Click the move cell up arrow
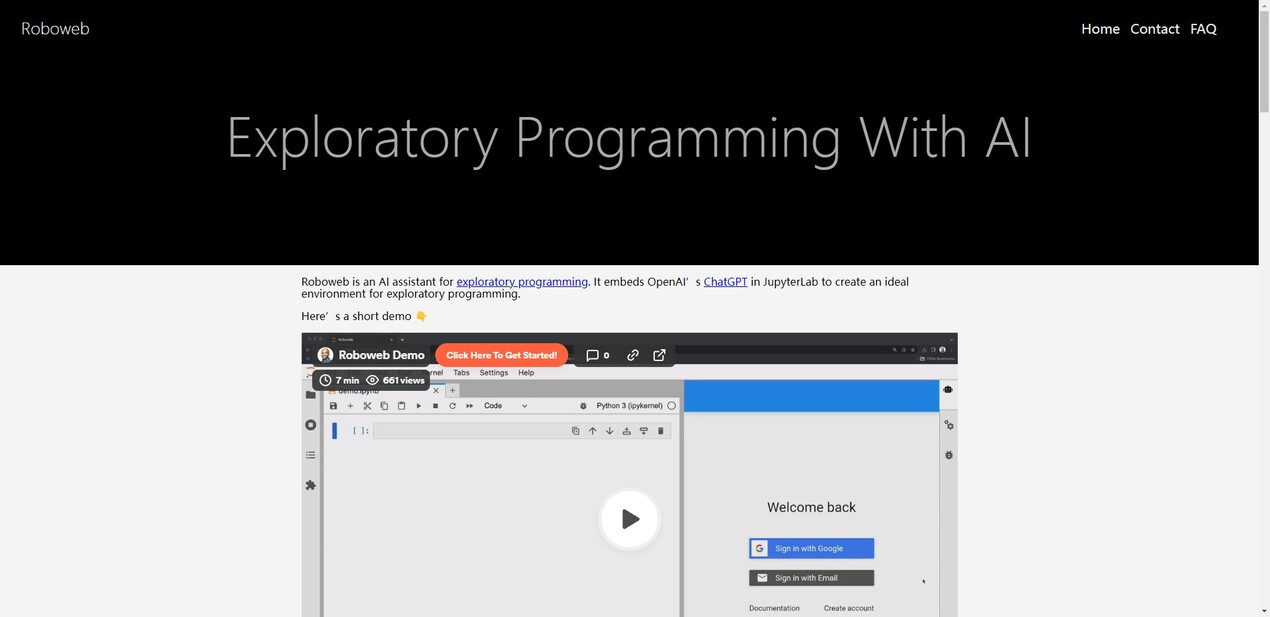This screenshot has height=617, width=1270. click(592, 431)
